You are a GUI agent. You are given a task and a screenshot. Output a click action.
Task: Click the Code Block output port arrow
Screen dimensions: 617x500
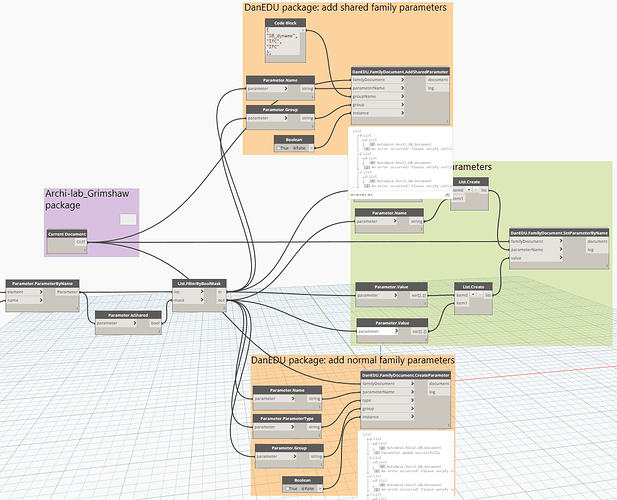[x=303, y=30]
